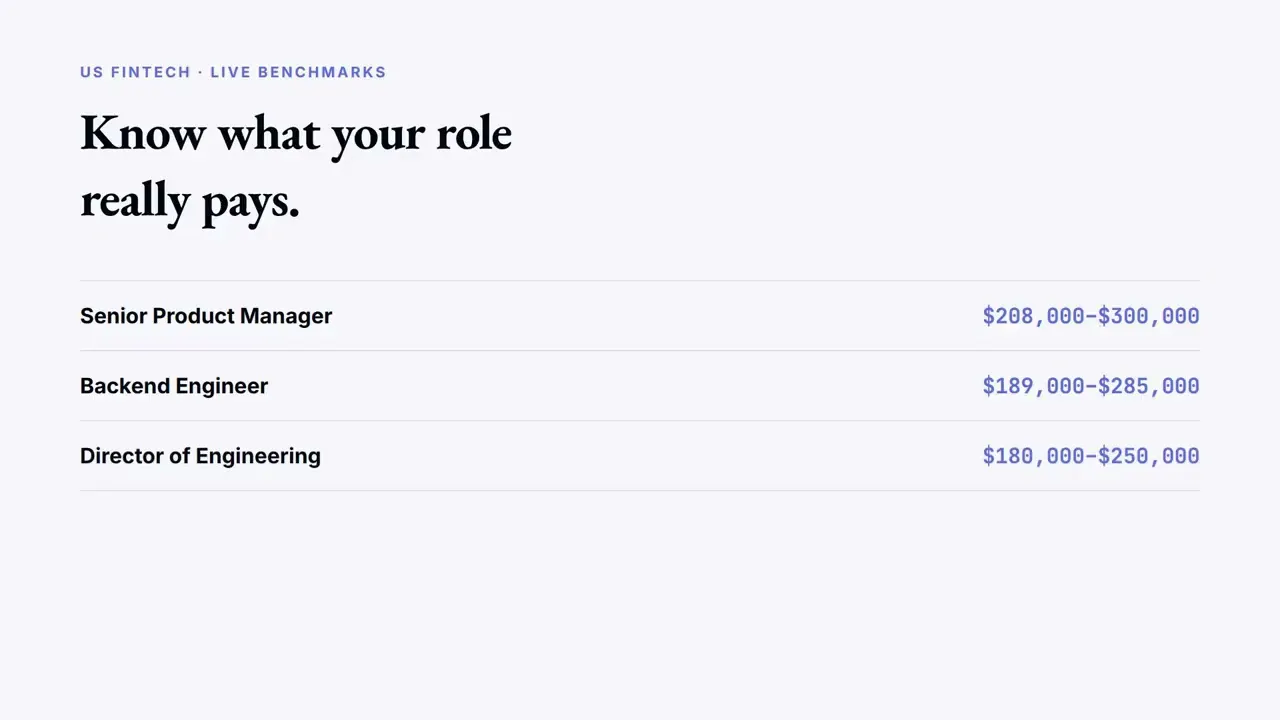This screenshot has height=720, width=1280.
Task: Click the word "role" in the headline
Action: point(474,133)
